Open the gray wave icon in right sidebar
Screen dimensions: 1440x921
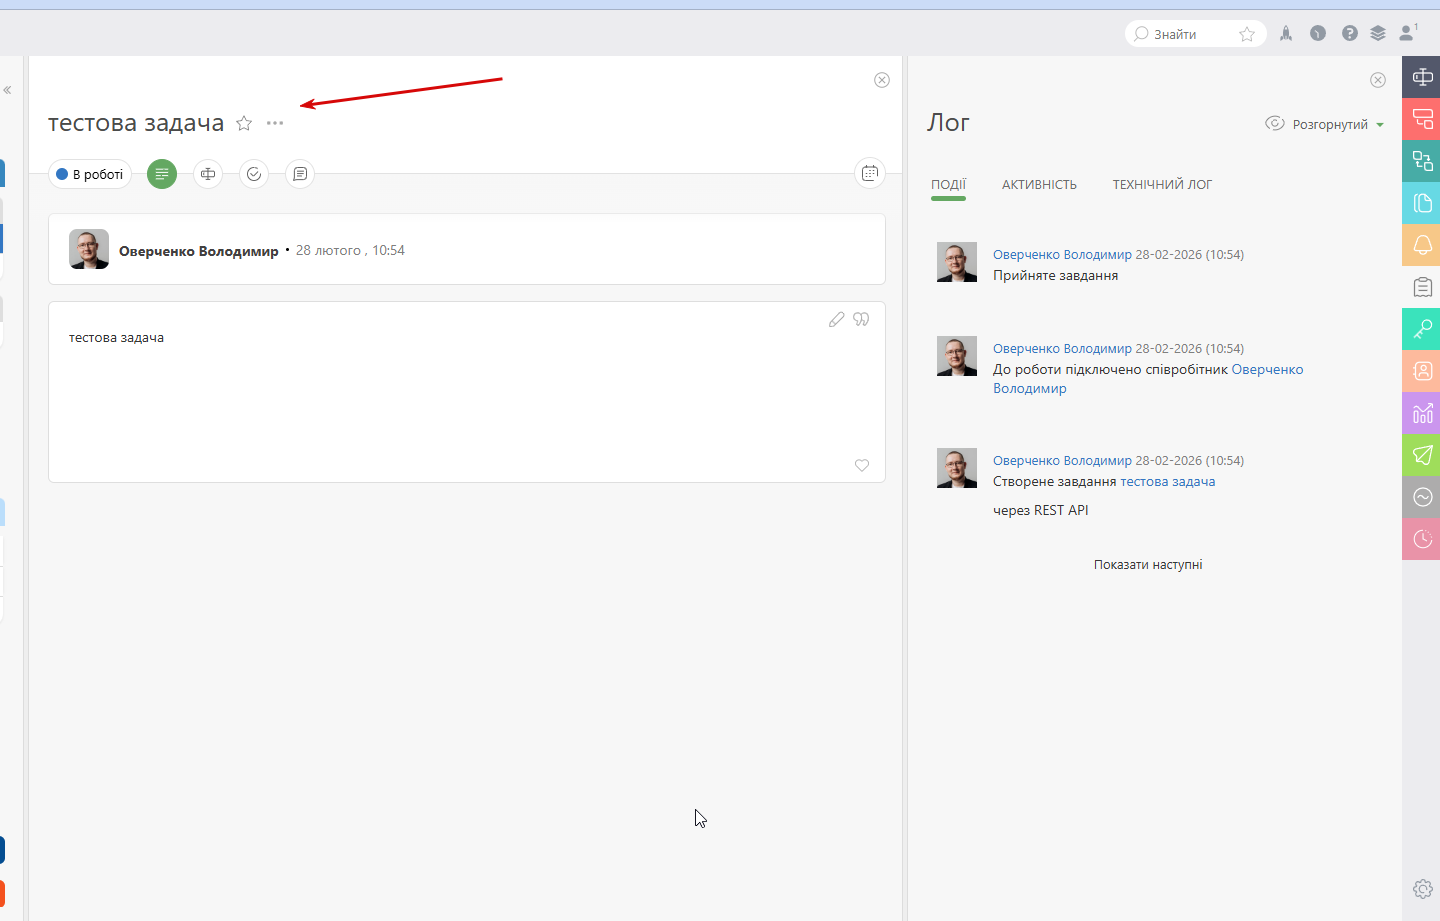(x=1421, y=497)
